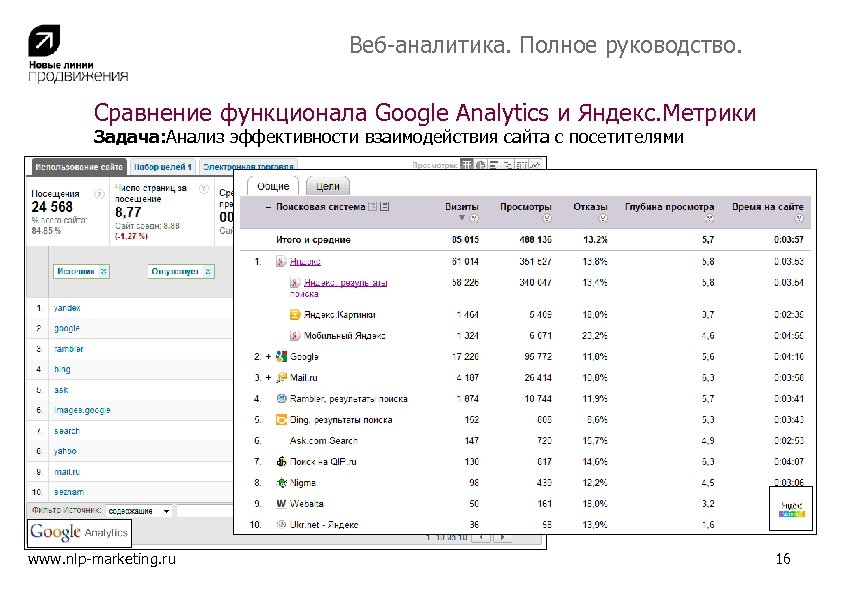Click Nigma spider icon in row 8
Image resolution: width=842 pixels, height=595 pixels.
[x=281, y=482]
